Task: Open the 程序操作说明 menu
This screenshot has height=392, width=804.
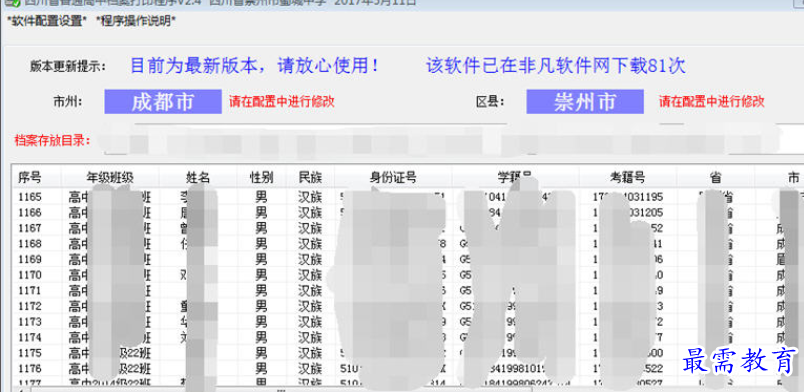Action: point(136,22)
